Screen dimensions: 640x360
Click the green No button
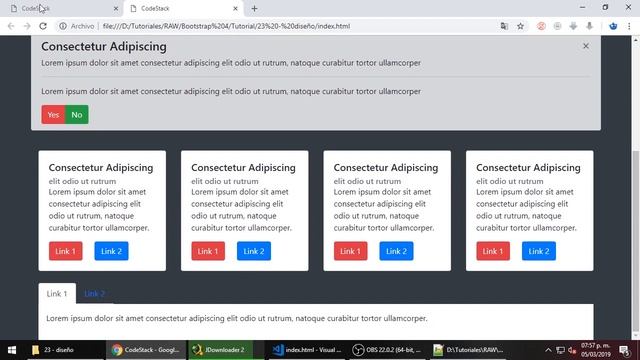coord(77,115)
